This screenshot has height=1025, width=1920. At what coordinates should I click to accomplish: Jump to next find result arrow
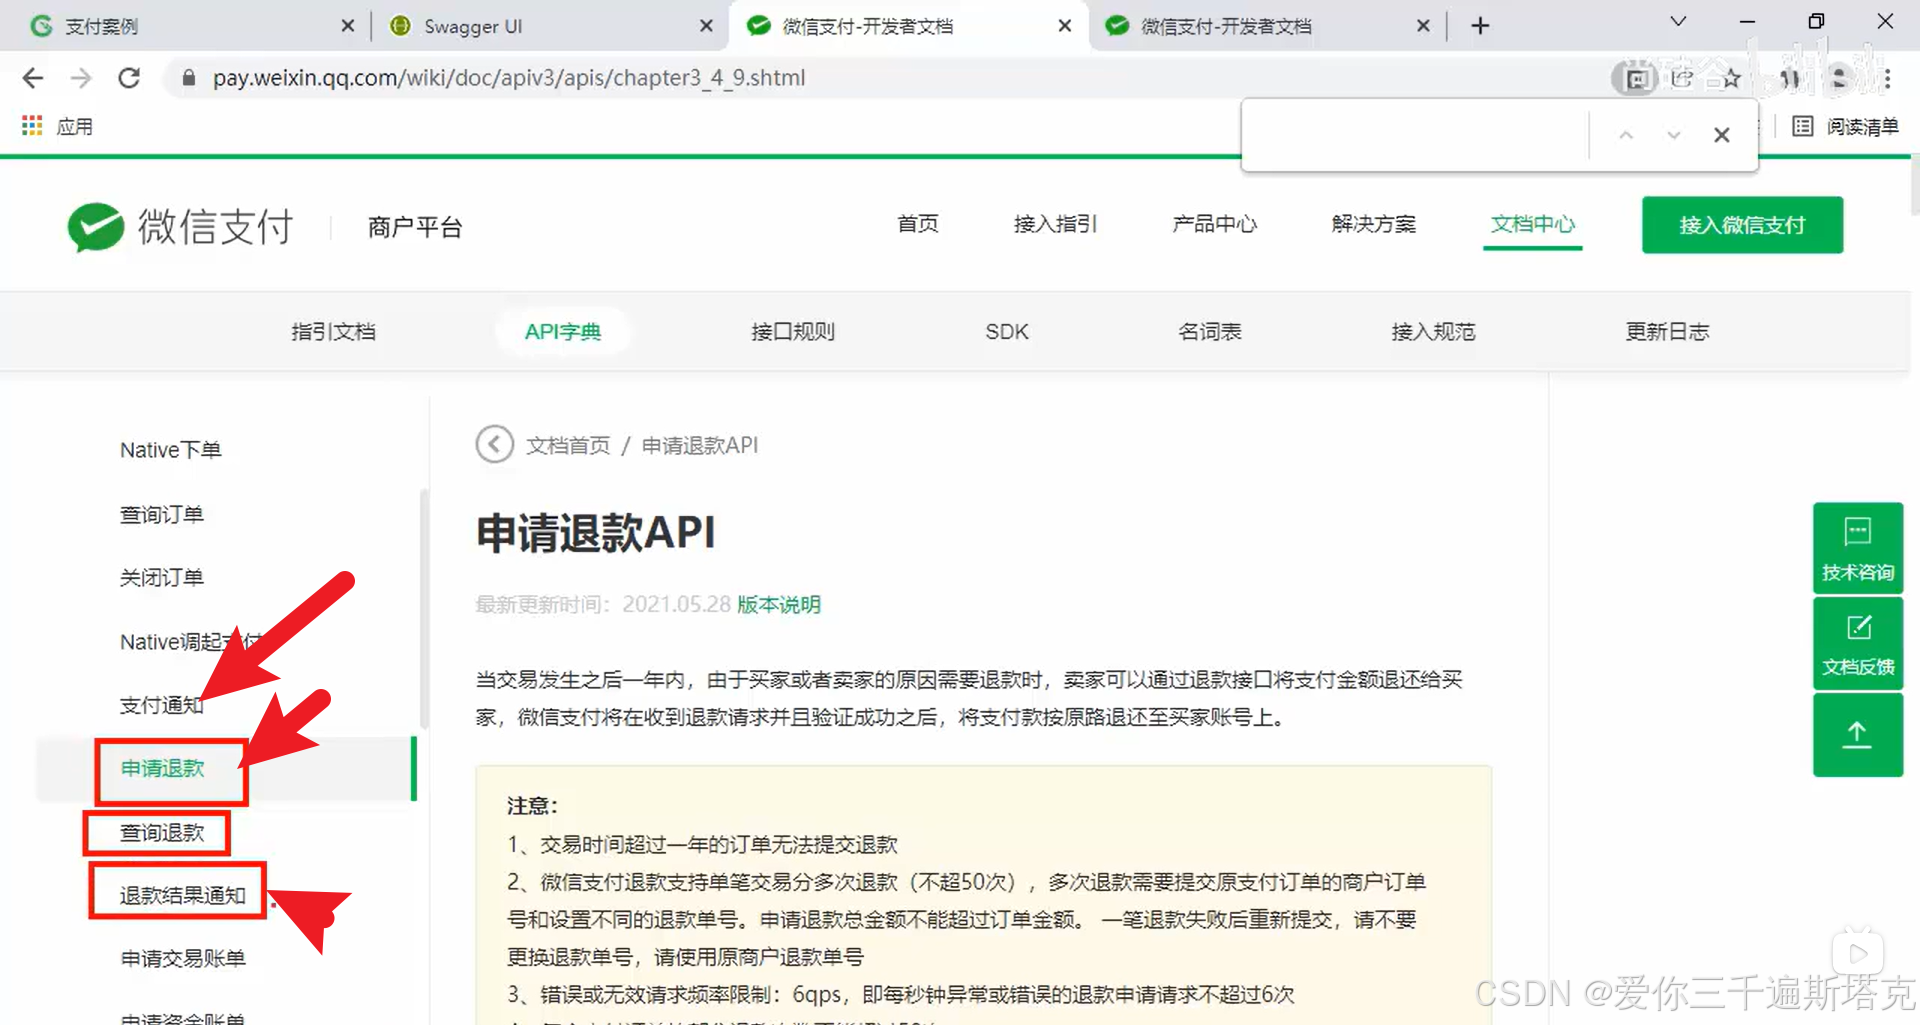[1673, 135]
